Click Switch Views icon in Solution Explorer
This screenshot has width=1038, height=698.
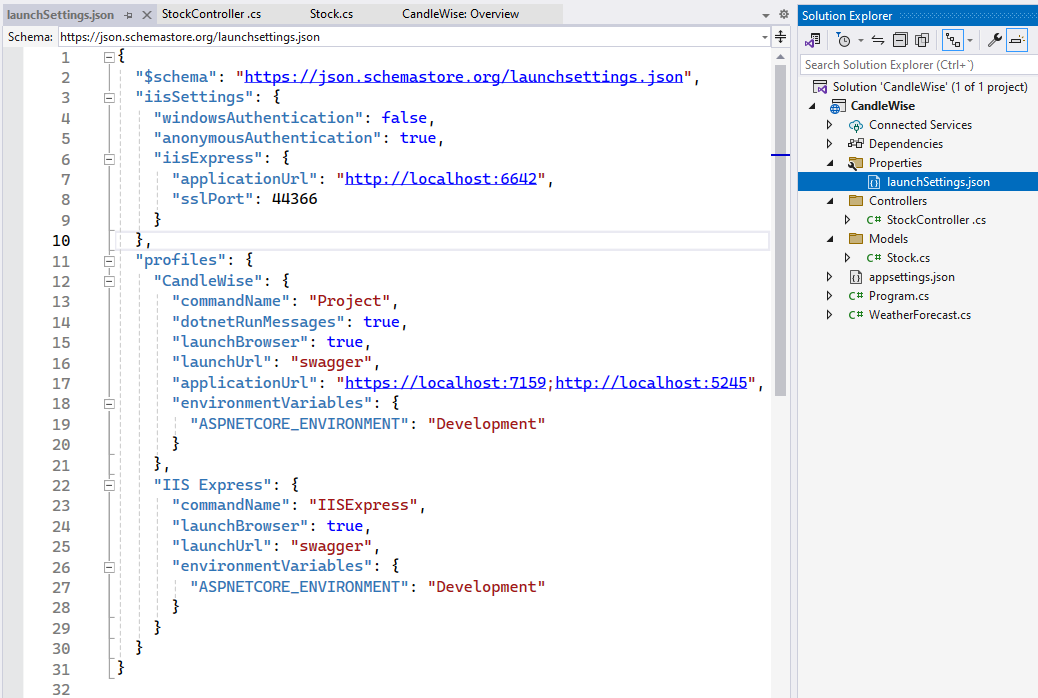[x=813, y=40]
